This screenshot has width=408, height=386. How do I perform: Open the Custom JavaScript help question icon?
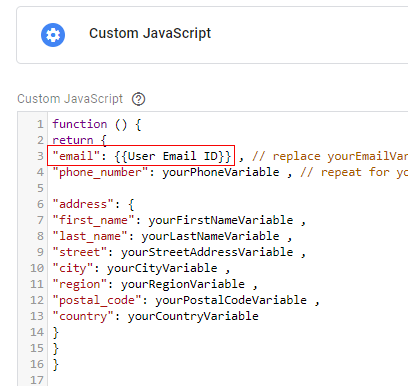point(138,99)
